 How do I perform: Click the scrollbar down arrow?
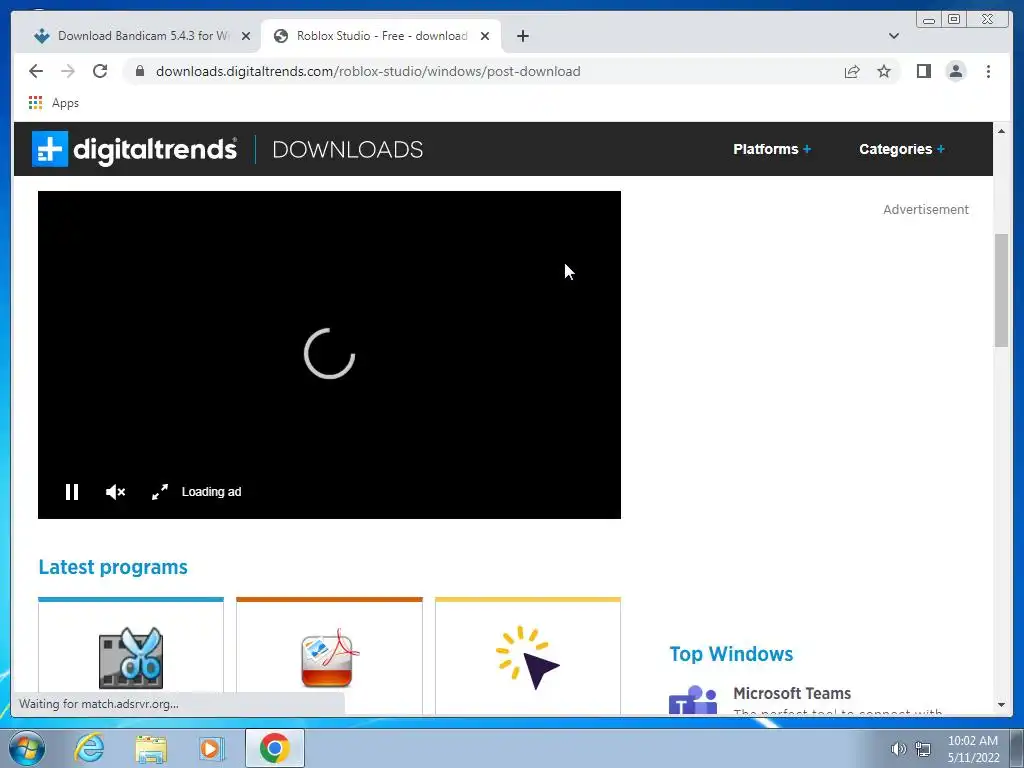(x=1001, y=705)
